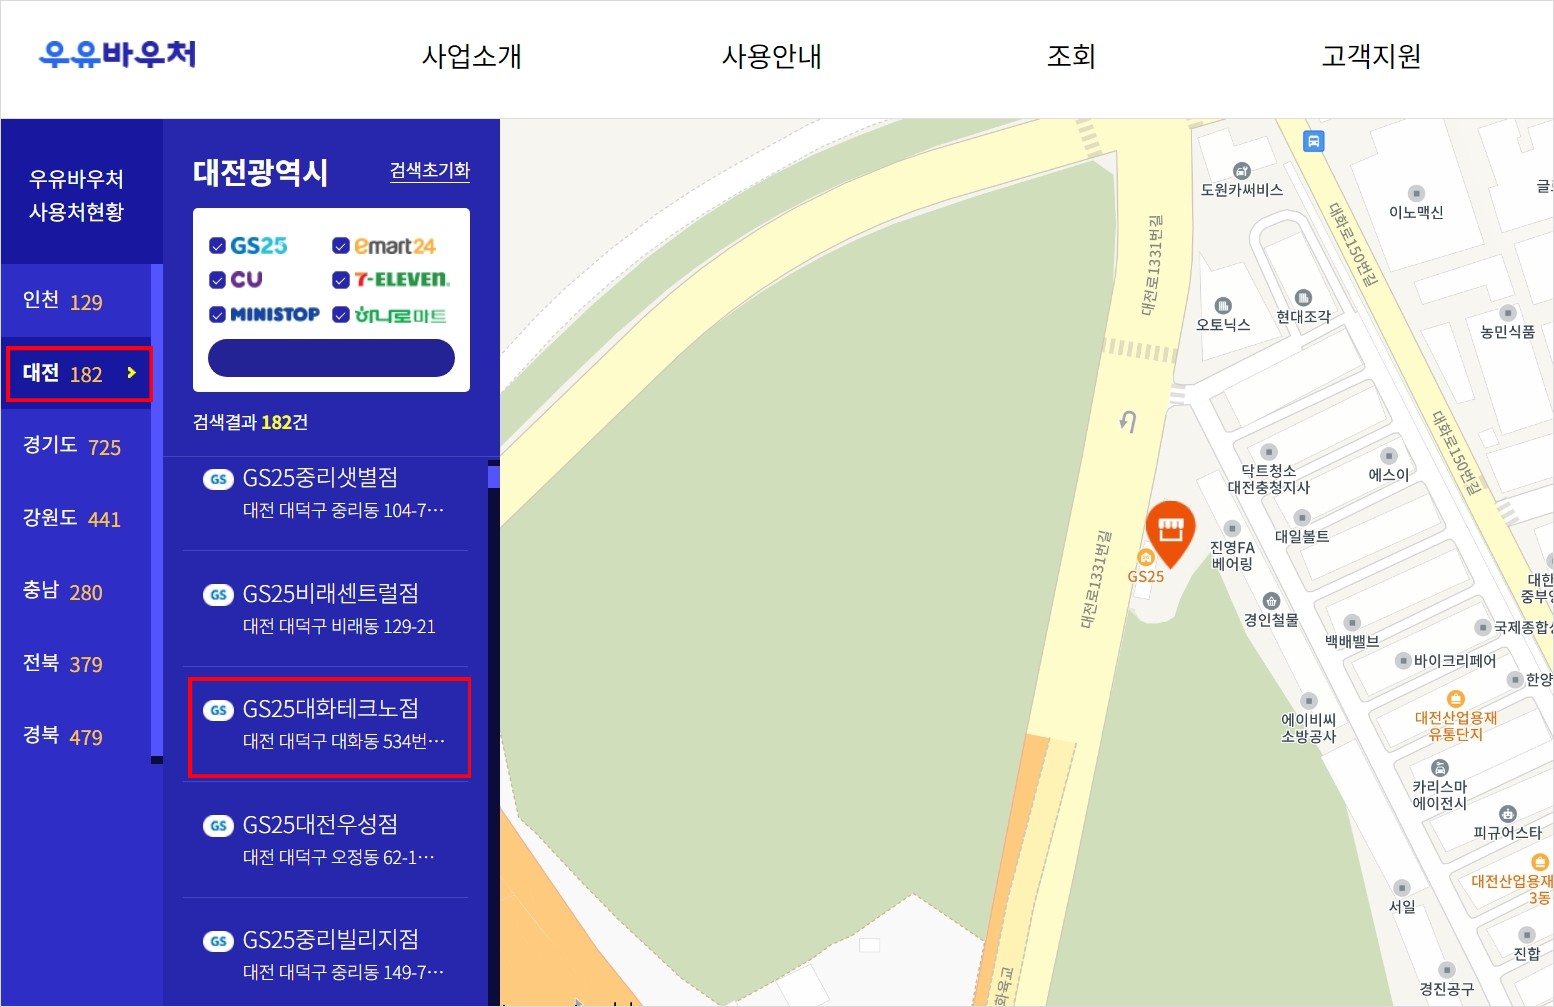Click the 피규어스타 map POI icon
This screenshot has width=1554, height=1007.
point(1508,814)
